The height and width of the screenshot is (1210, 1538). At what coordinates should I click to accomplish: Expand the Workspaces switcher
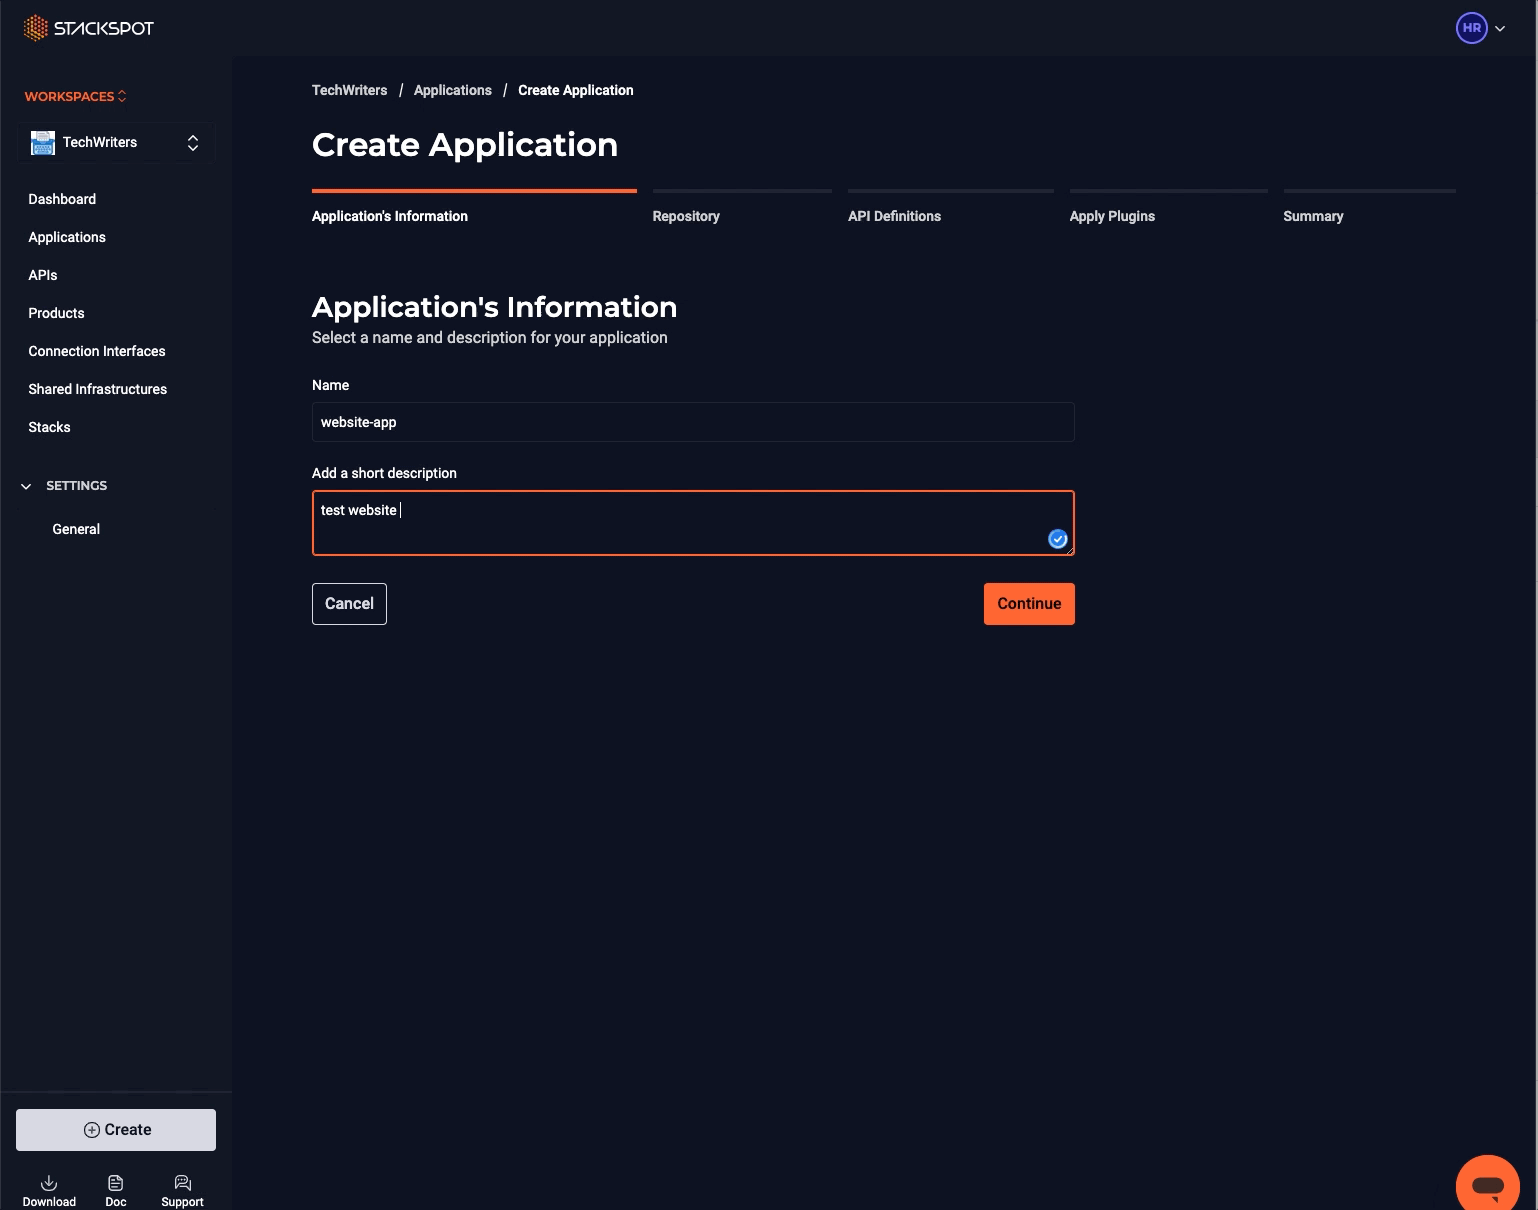(x=75, y=96)
